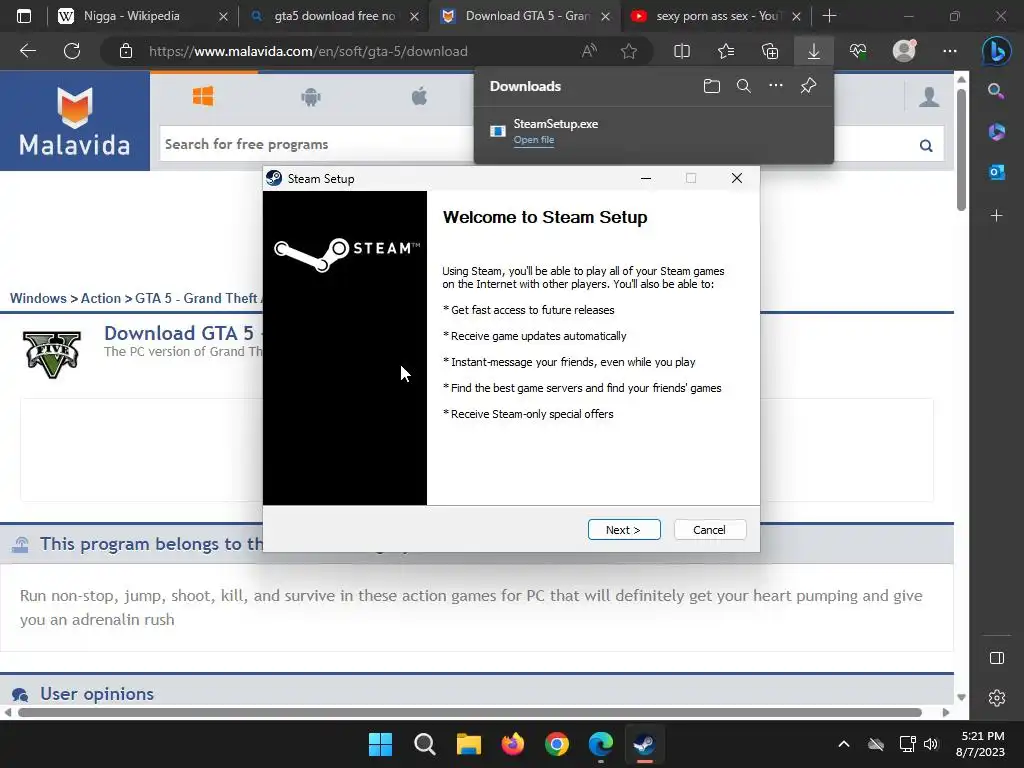1024x768 pixels.
Task: Open Edge sidebar search icon
Action: point(996,91)
